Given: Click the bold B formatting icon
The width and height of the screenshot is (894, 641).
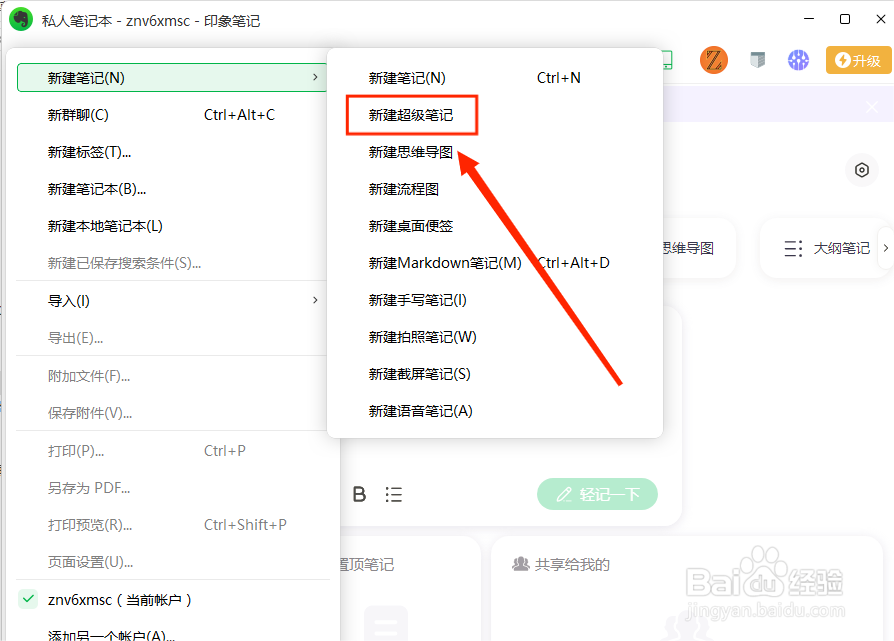Looking at the screenshot, I should (x=359, y=494).
